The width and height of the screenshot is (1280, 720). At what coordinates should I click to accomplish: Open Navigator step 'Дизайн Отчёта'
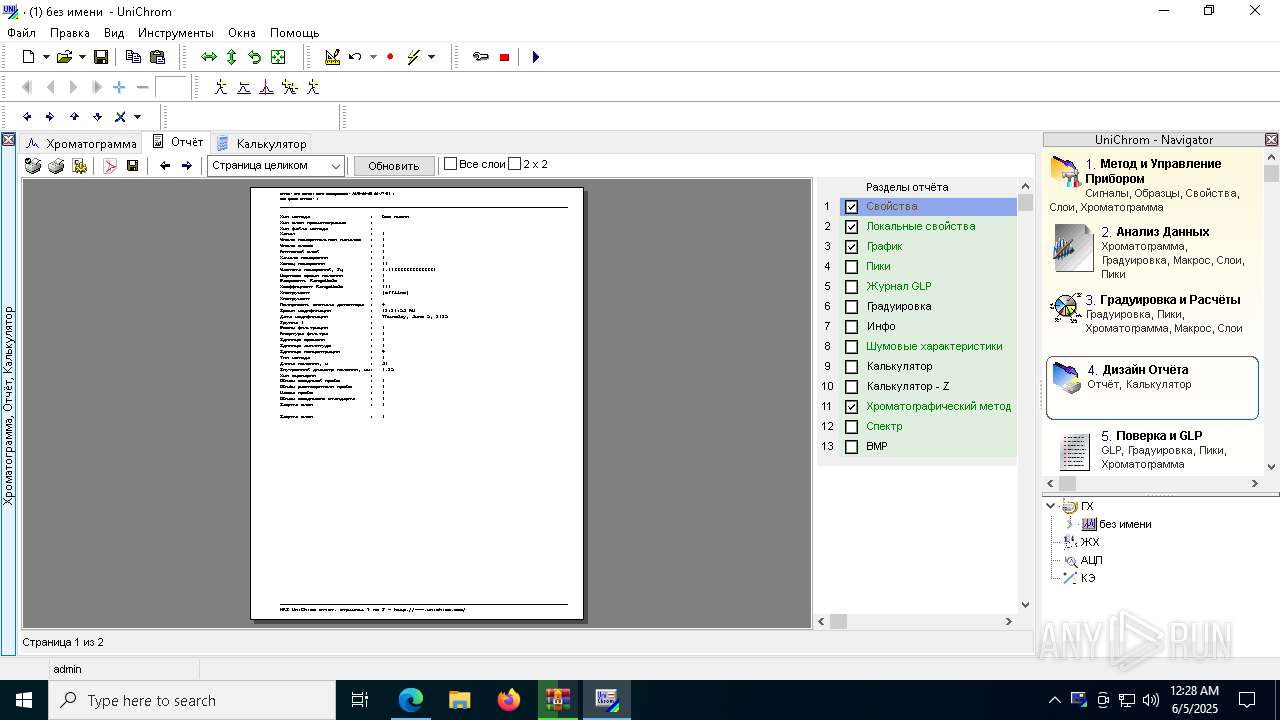(x=1152, y=387)
